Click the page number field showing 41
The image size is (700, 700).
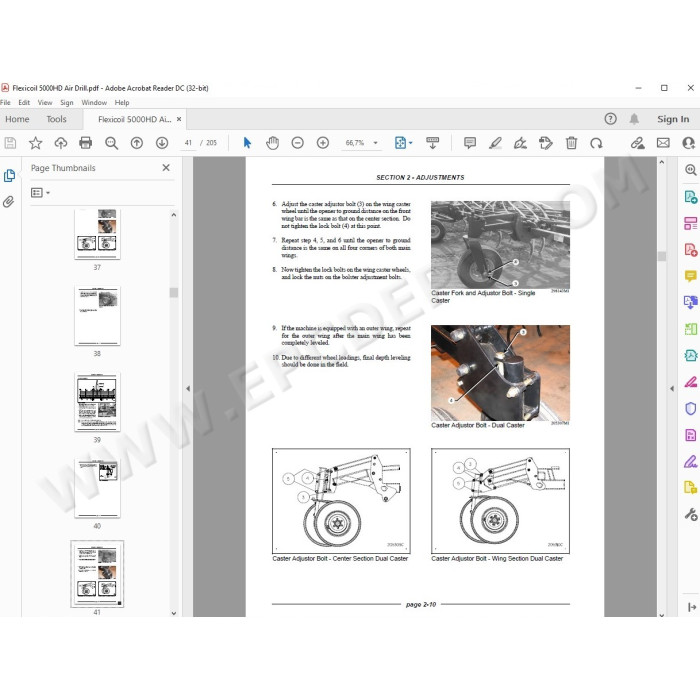point(188,143)
